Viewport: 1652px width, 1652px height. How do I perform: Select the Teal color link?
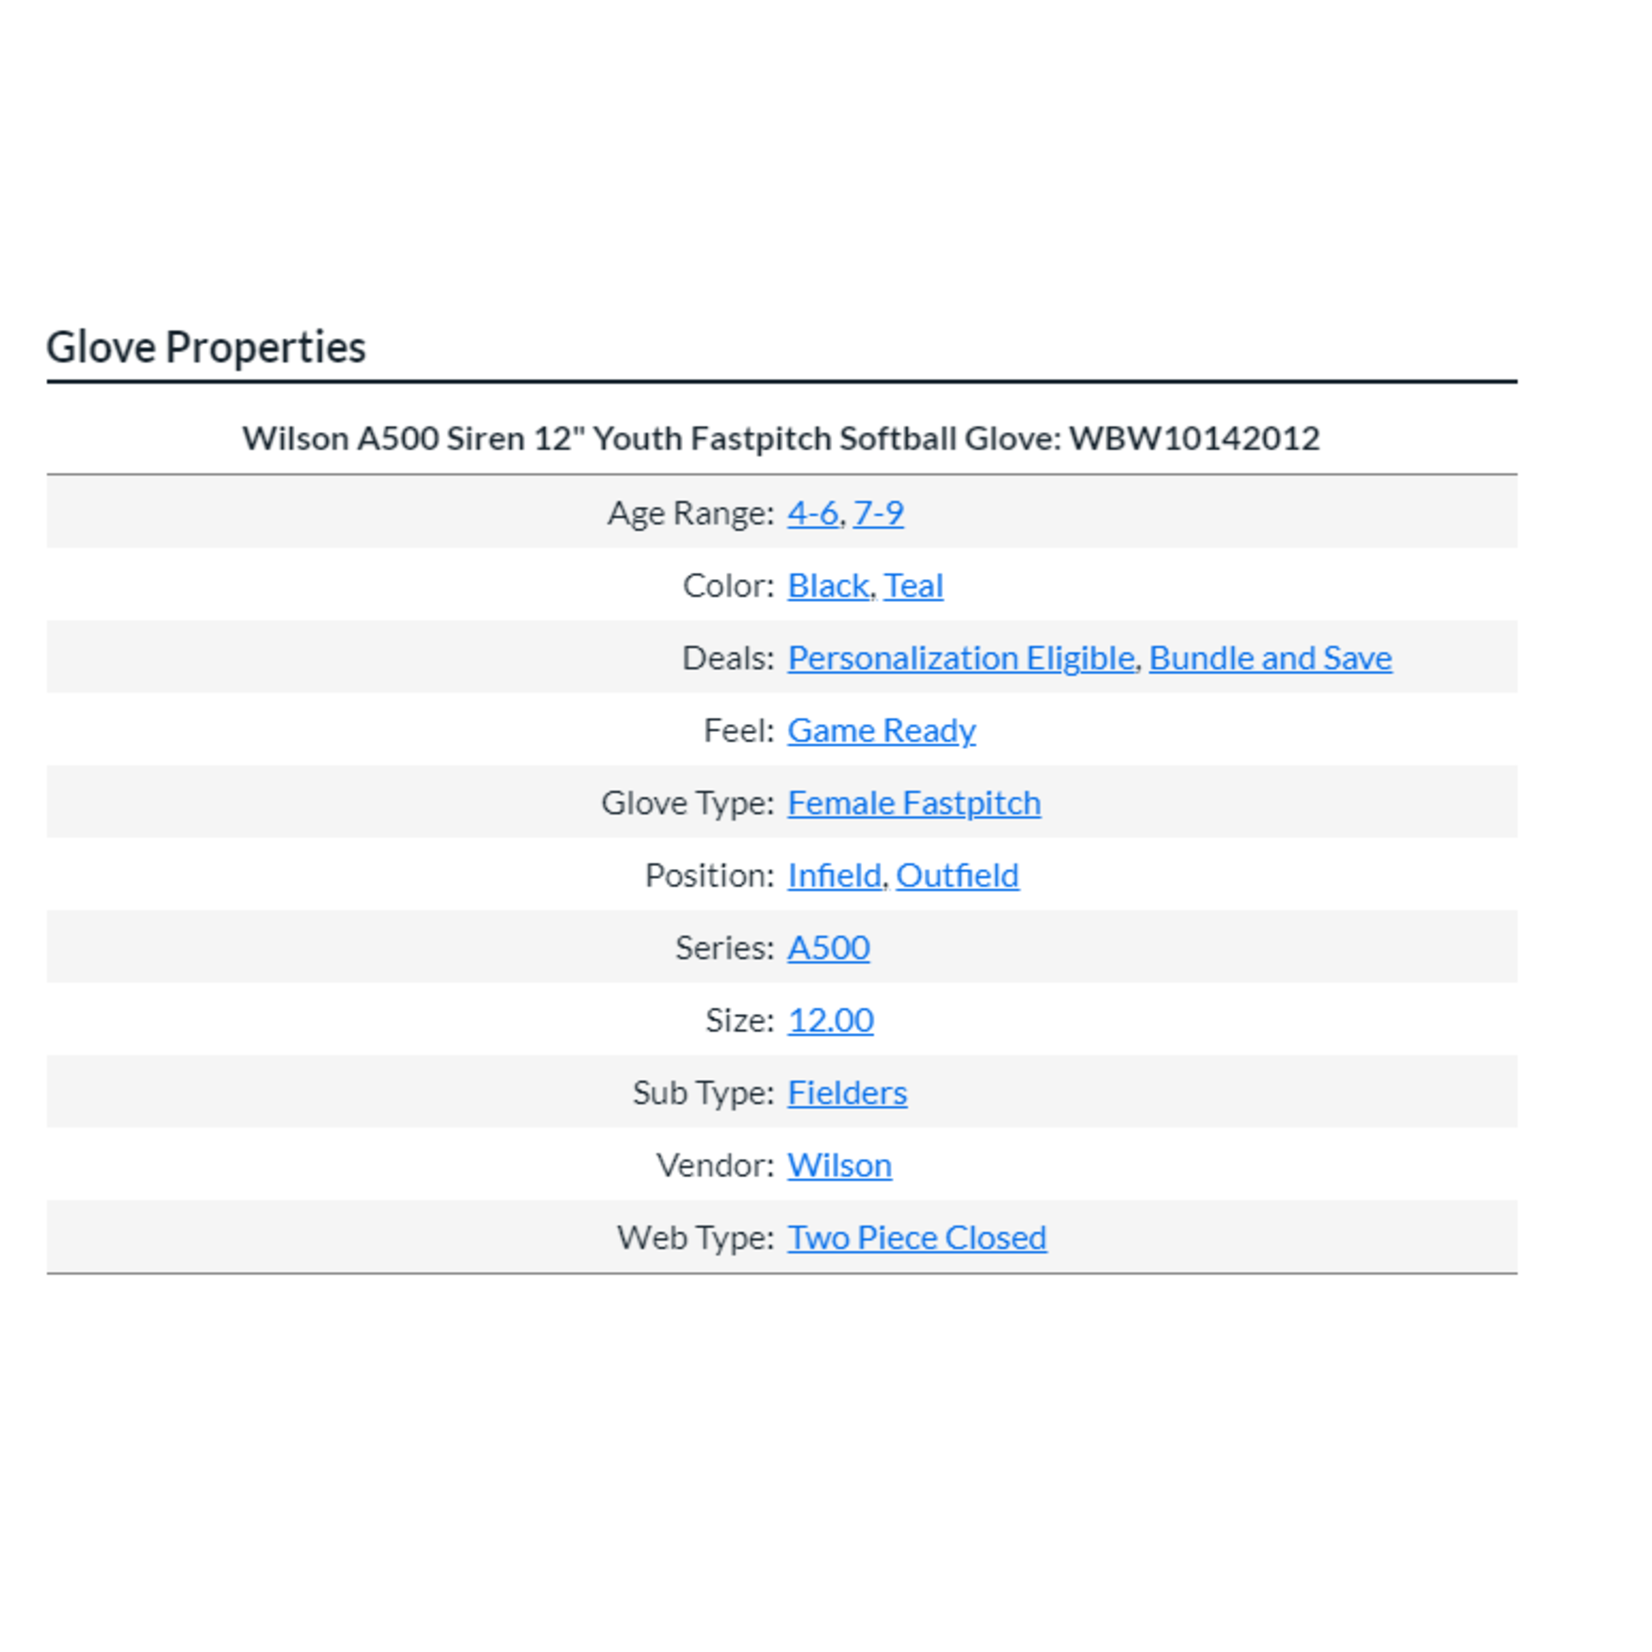913,586
